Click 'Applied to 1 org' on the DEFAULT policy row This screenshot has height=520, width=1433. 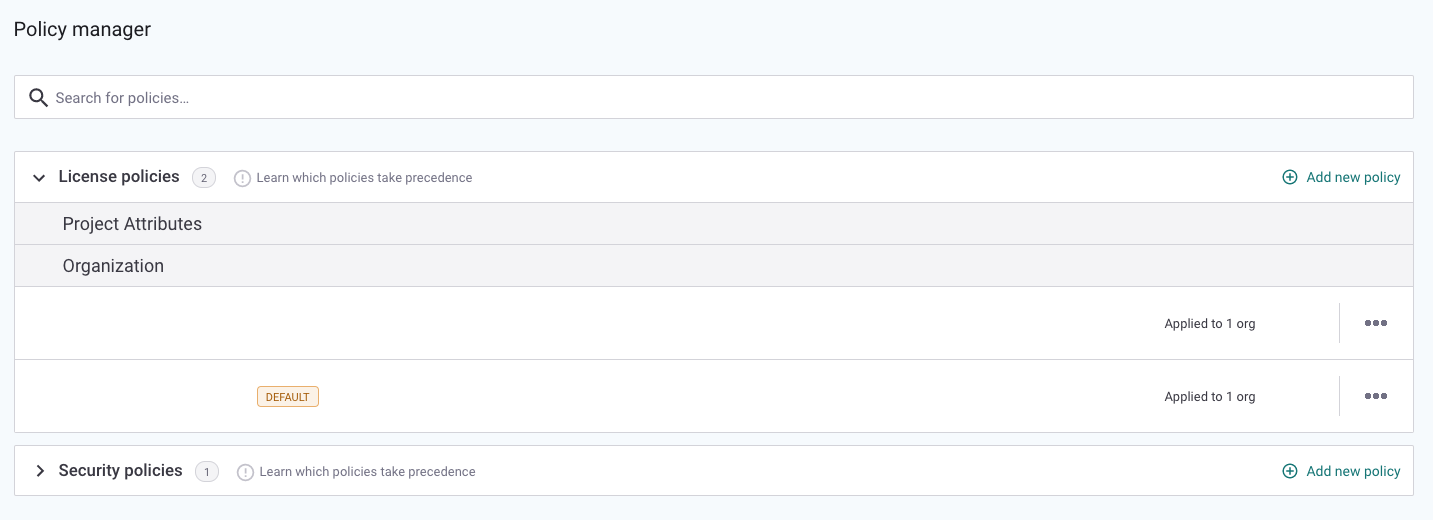(1209, 397)
